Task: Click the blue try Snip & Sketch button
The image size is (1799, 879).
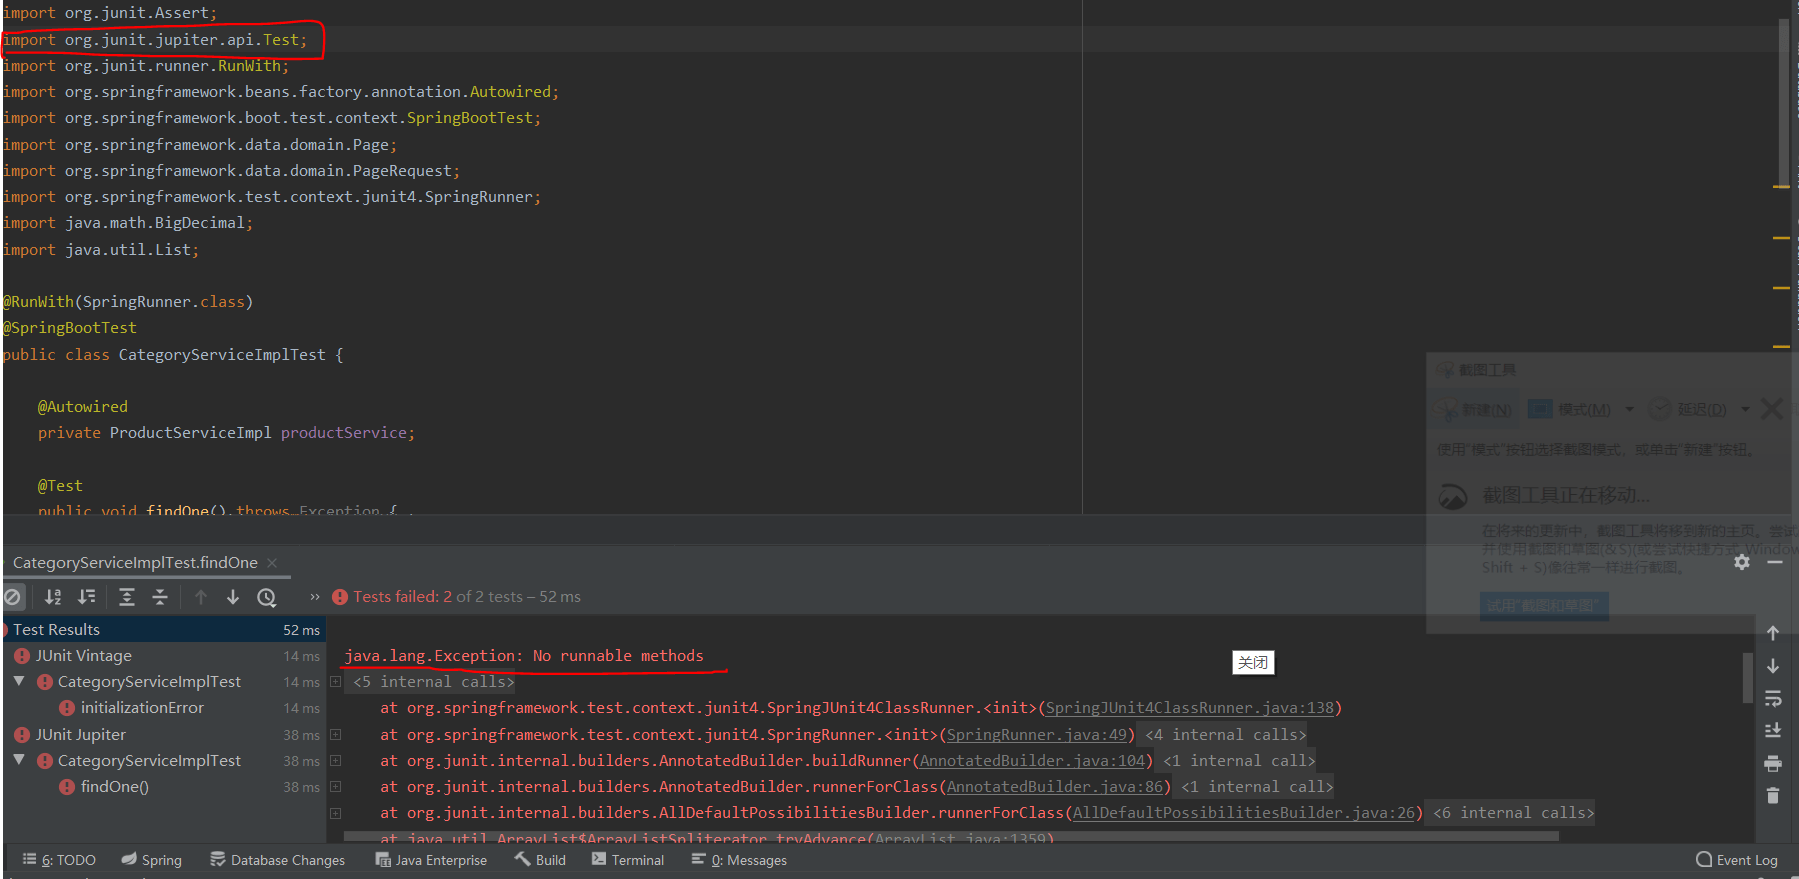Action: click(1544, 606)
